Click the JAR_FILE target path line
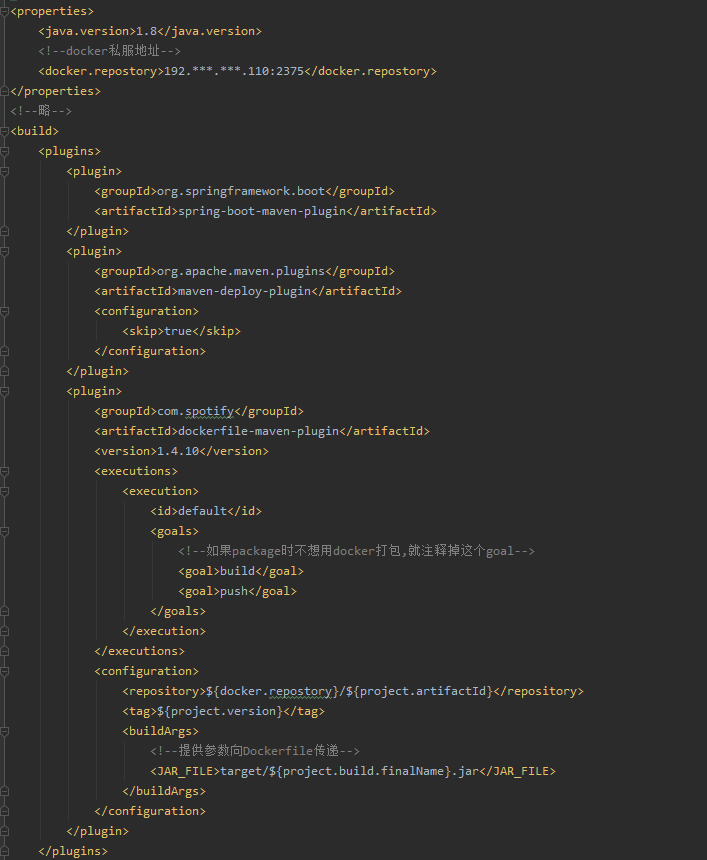This screenshot has height=860, width=707. pyautogui.click(x=353, y=771)
